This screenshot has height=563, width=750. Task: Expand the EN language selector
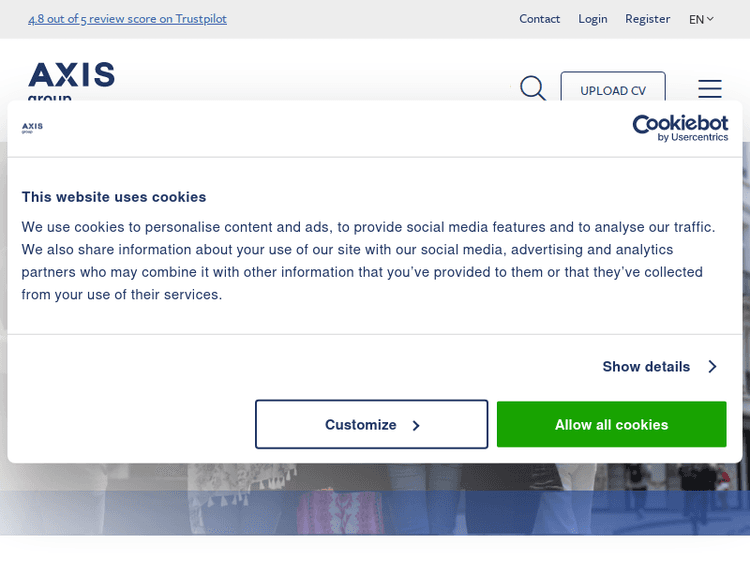tap(701, 19)
